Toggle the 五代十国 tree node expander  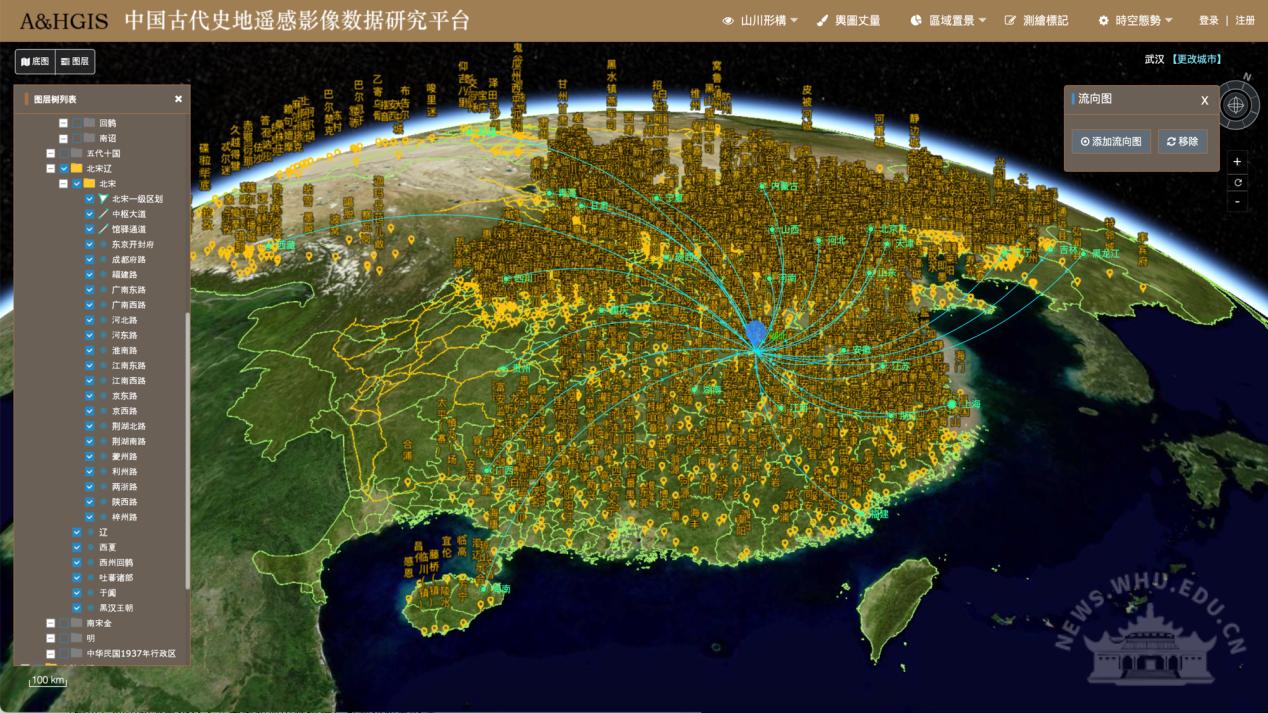coord(51,154)
